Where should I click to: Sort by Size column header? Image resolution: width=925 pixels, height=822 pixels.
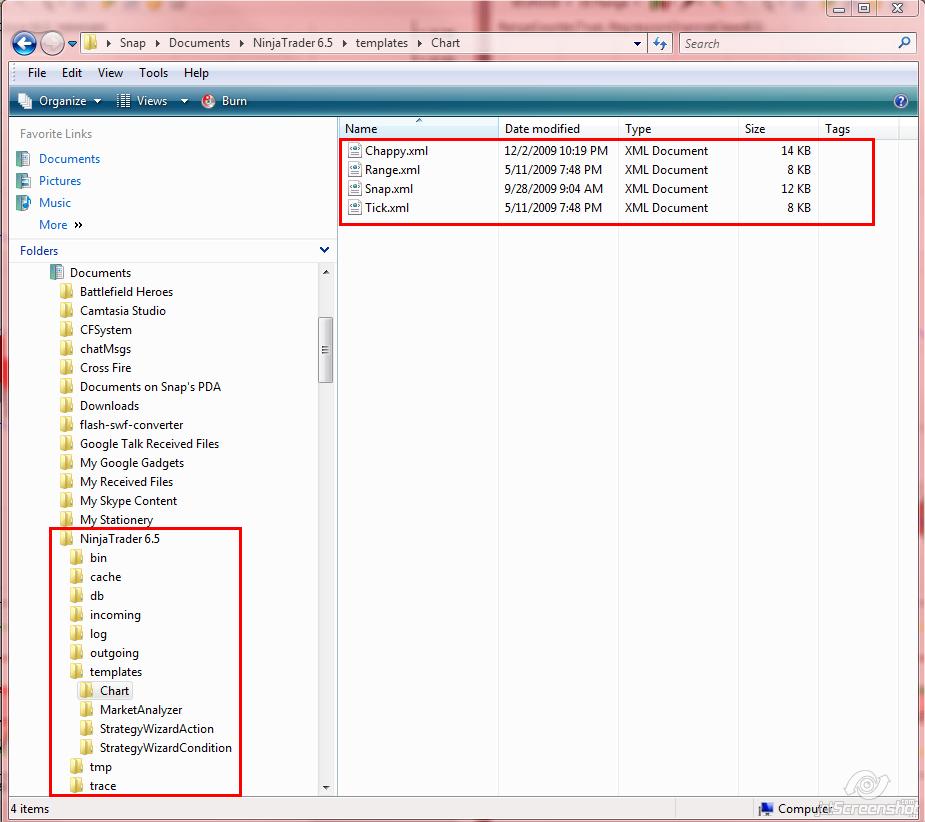778,129
